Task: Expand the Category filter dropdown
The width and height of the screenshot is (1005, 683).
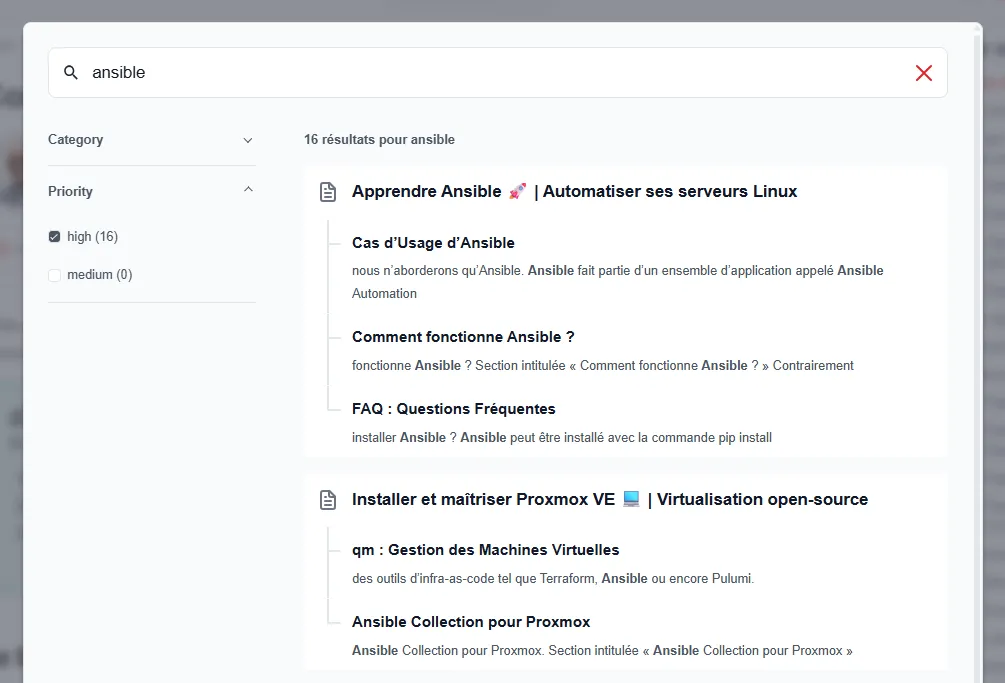Action: 247,141
